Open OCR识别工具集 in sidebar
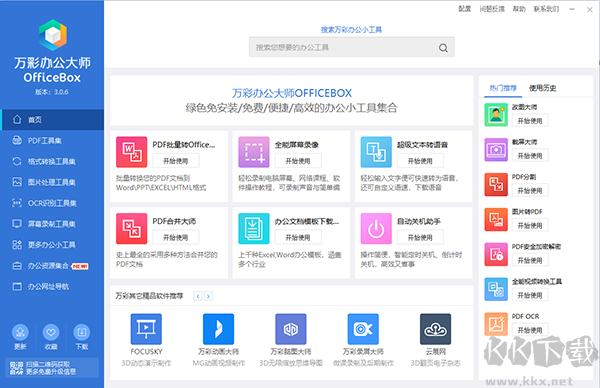This screenshot has height=388, width=600. coord(52,203)
